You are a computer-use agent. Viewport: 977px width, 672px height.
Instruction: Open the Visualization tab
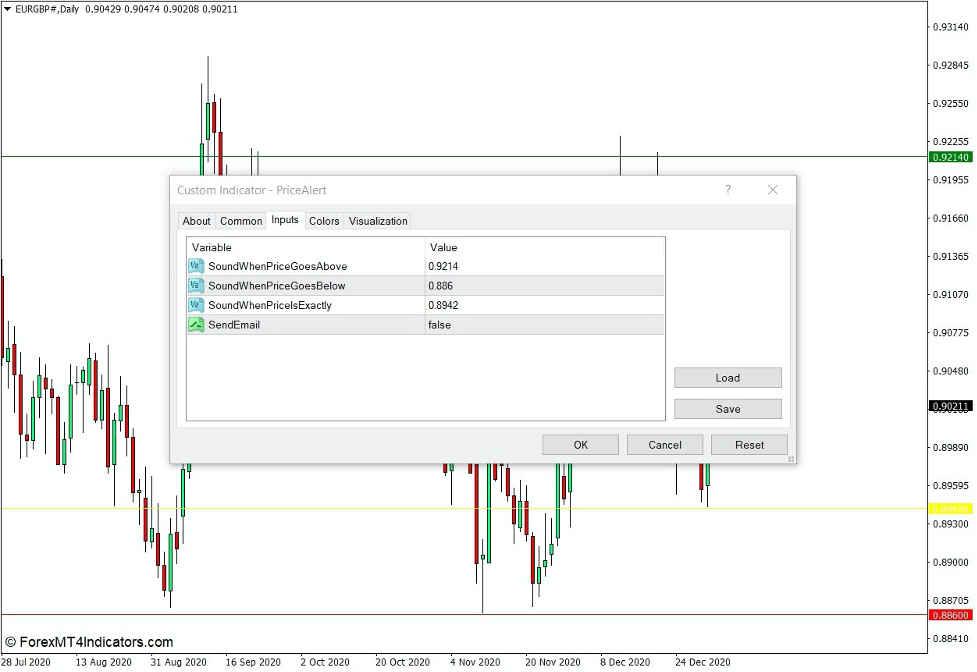[377, 221]
